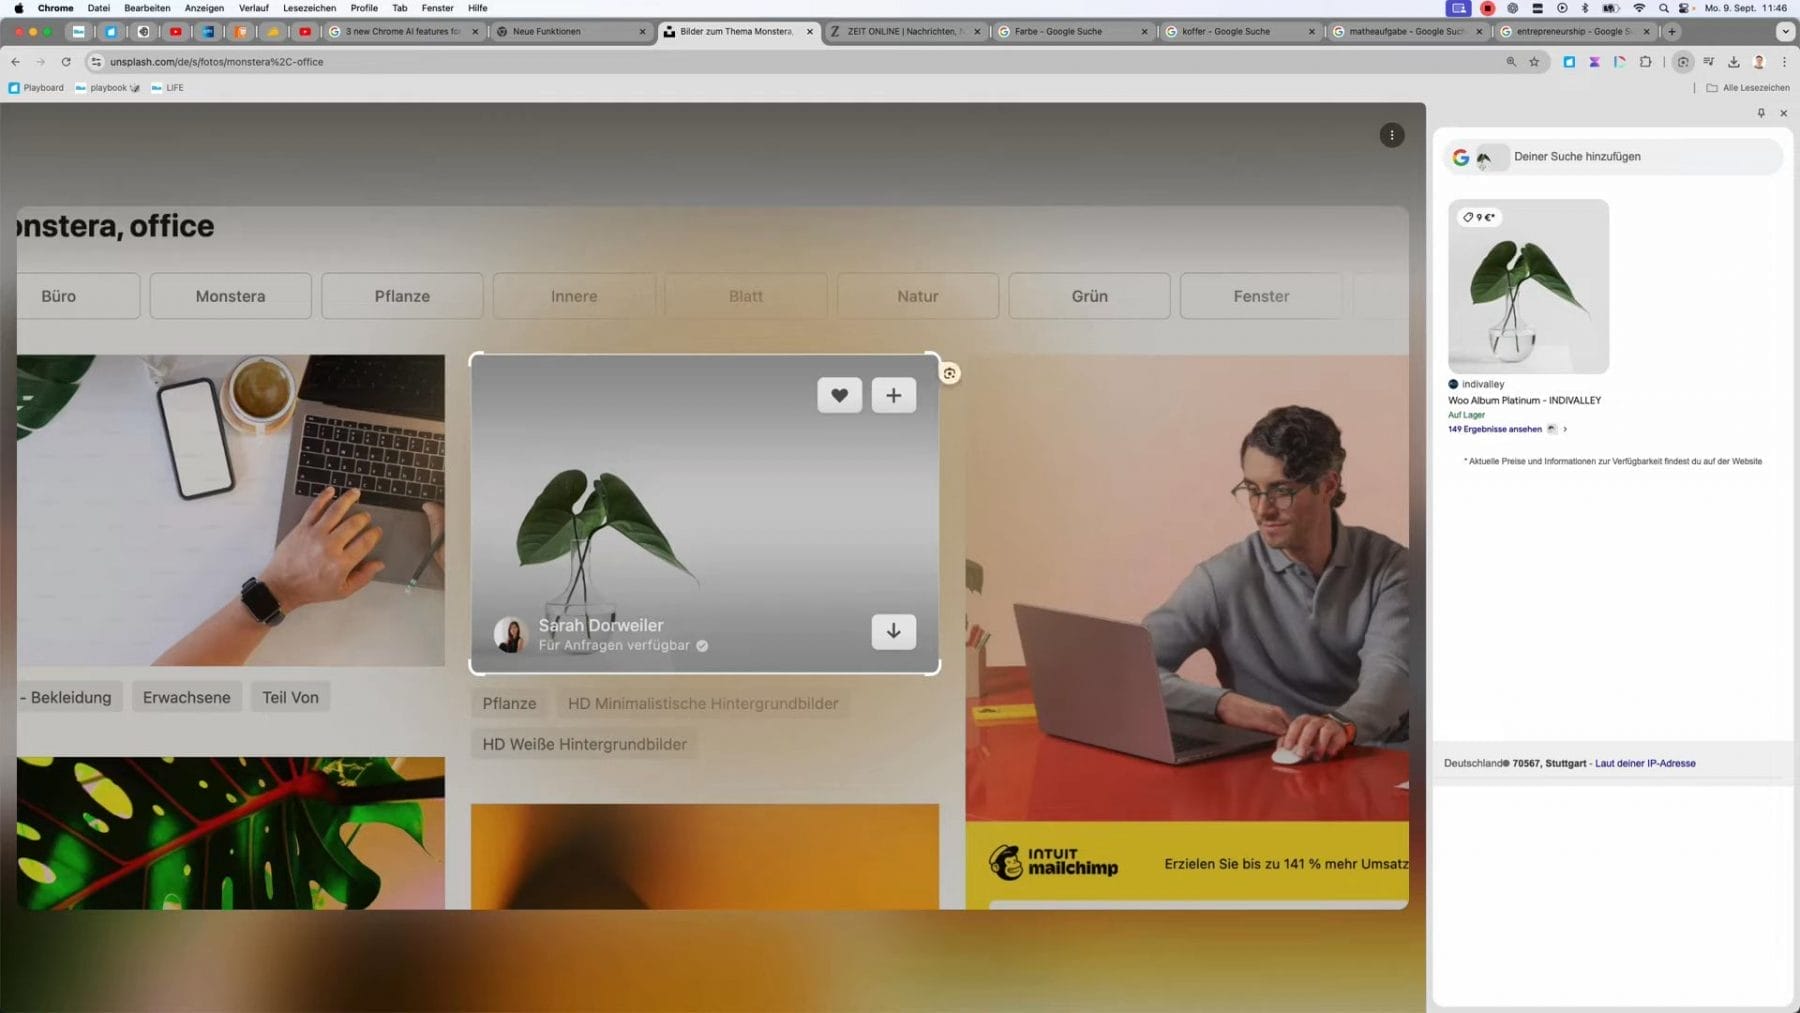Toggle the Google Lens toolbar button

[x=1683, y=62]
